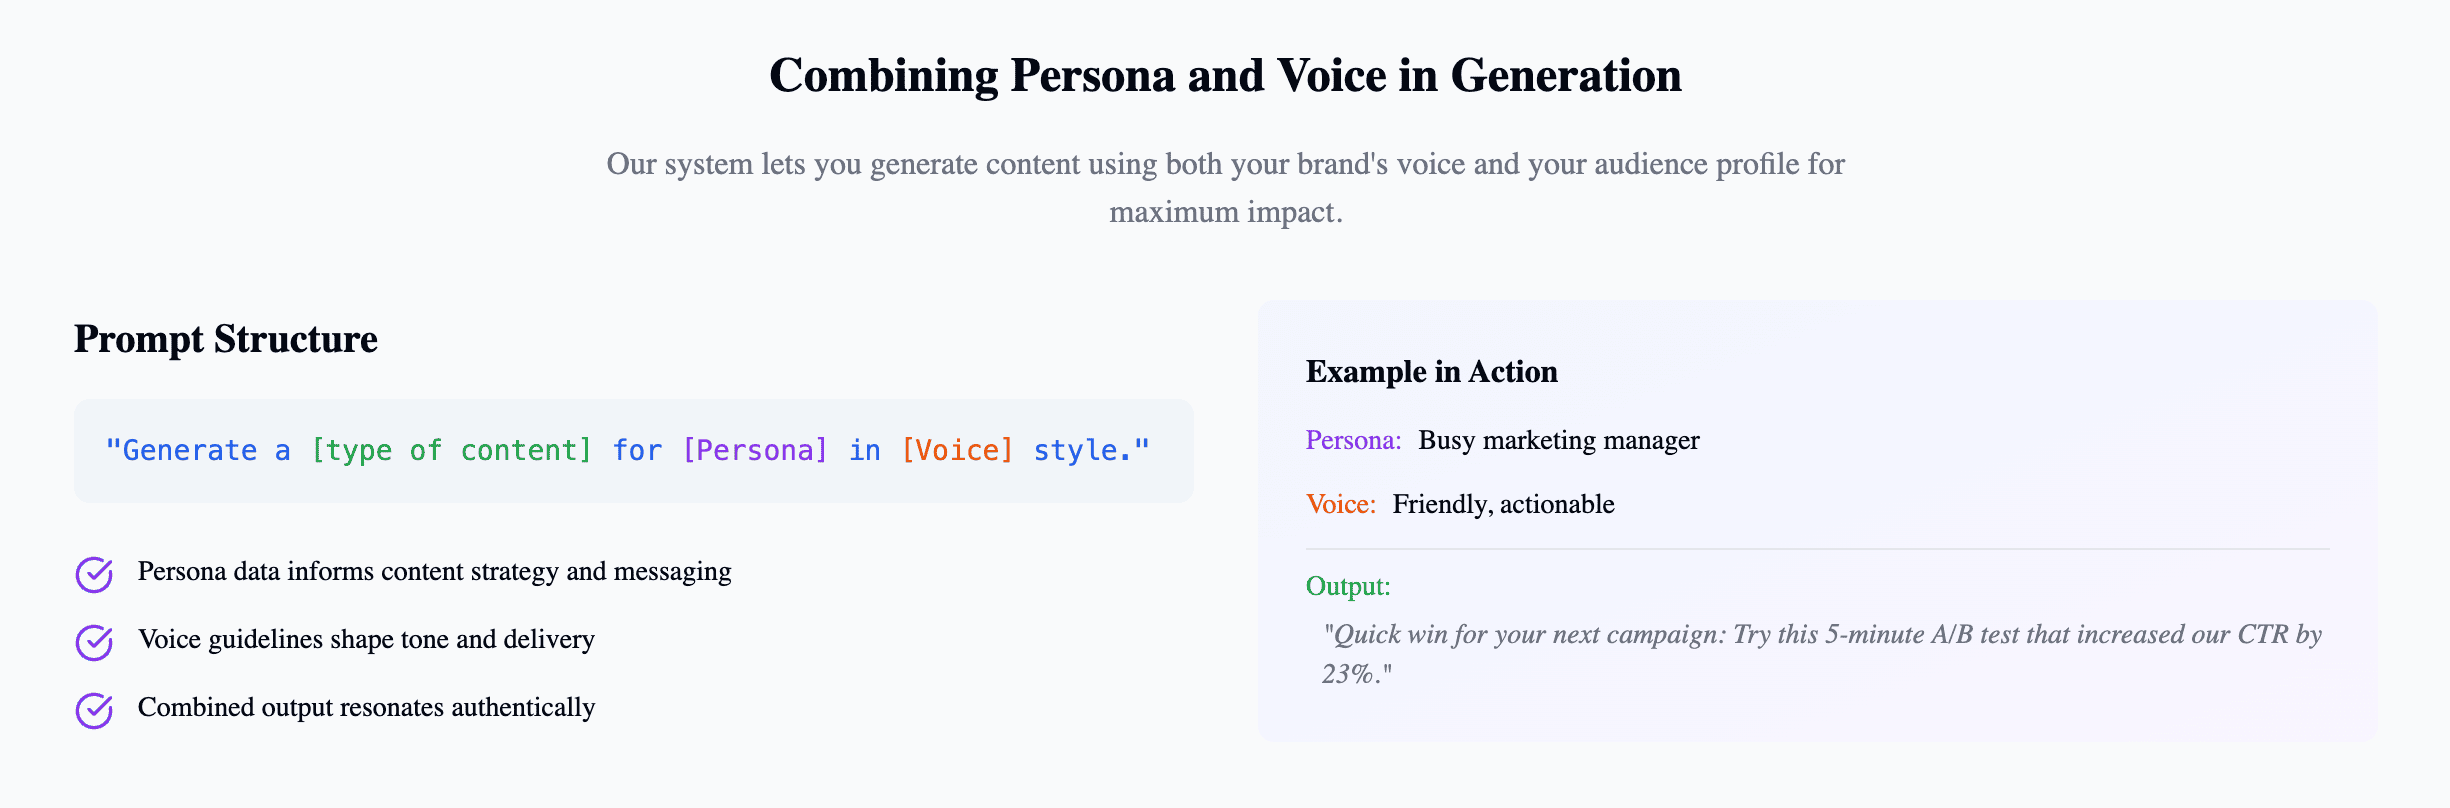Click the "Friendly, actionable" voice value

1503,504
